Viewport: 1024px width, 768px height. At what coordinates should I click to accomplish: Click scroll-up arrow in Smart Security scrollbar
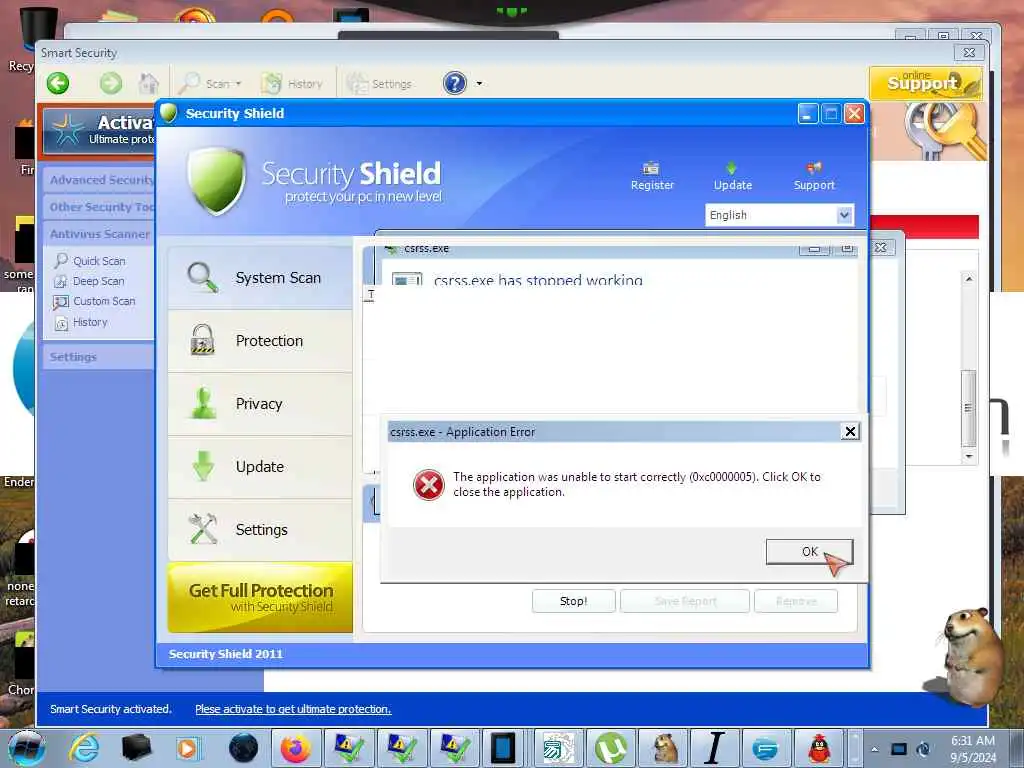pos(969,279)
